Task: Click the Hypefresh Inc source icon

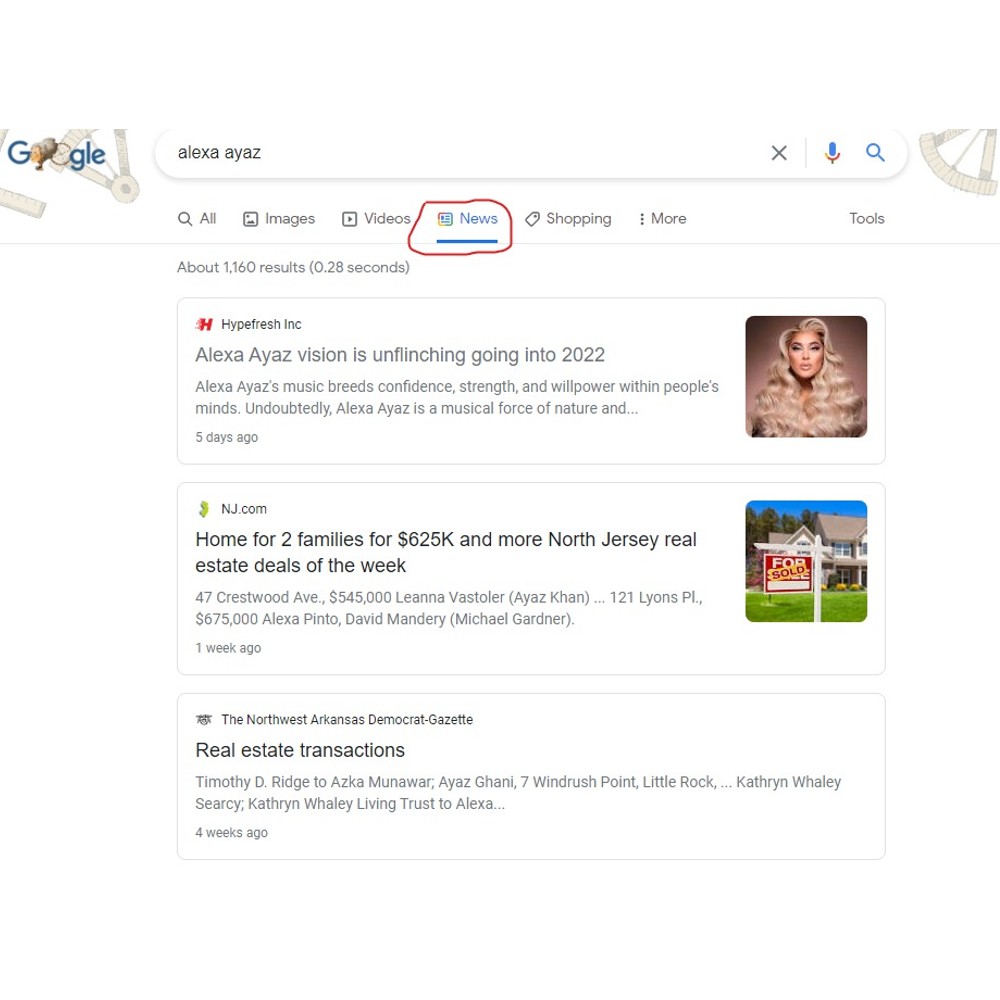Action: [x=204, y=325]
